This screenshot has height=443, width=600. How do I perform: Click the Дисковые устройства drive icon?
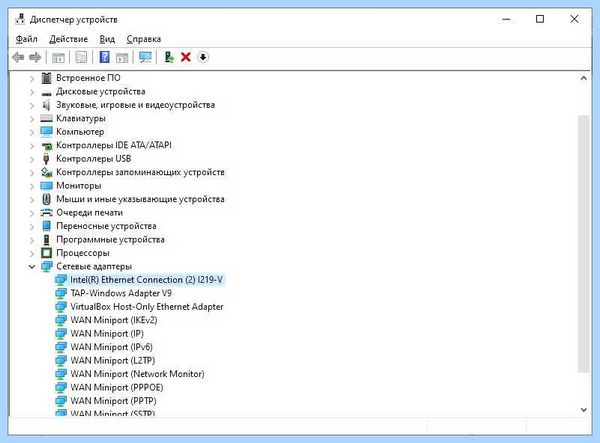[46, 93]
